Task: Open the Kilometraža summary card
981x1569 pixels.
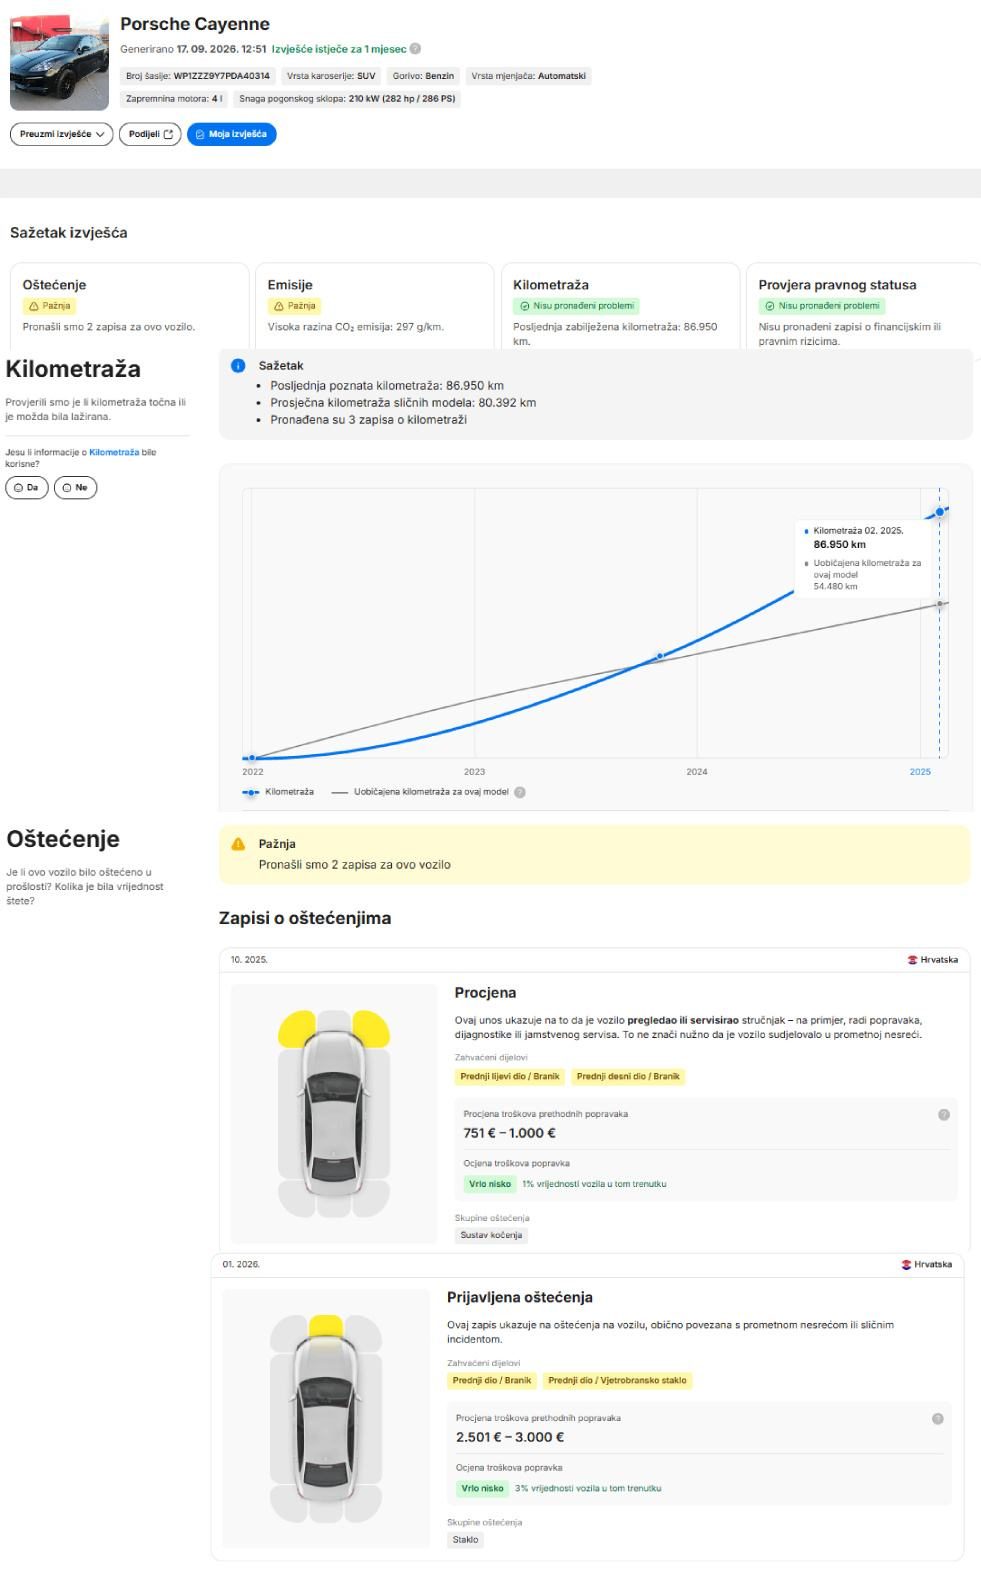Action: [x=620, y=306]
